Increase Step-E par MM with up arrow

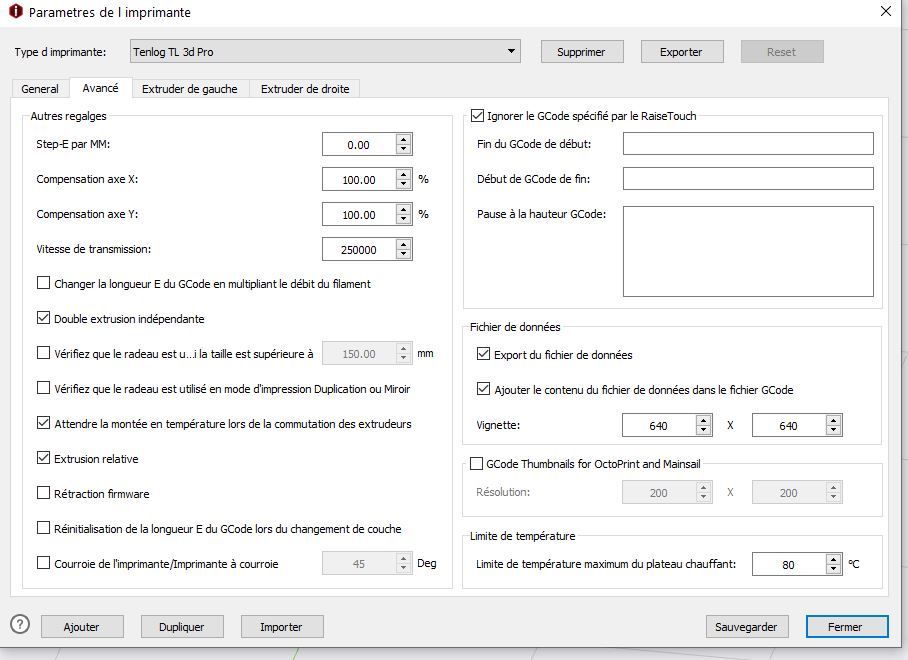404,139
